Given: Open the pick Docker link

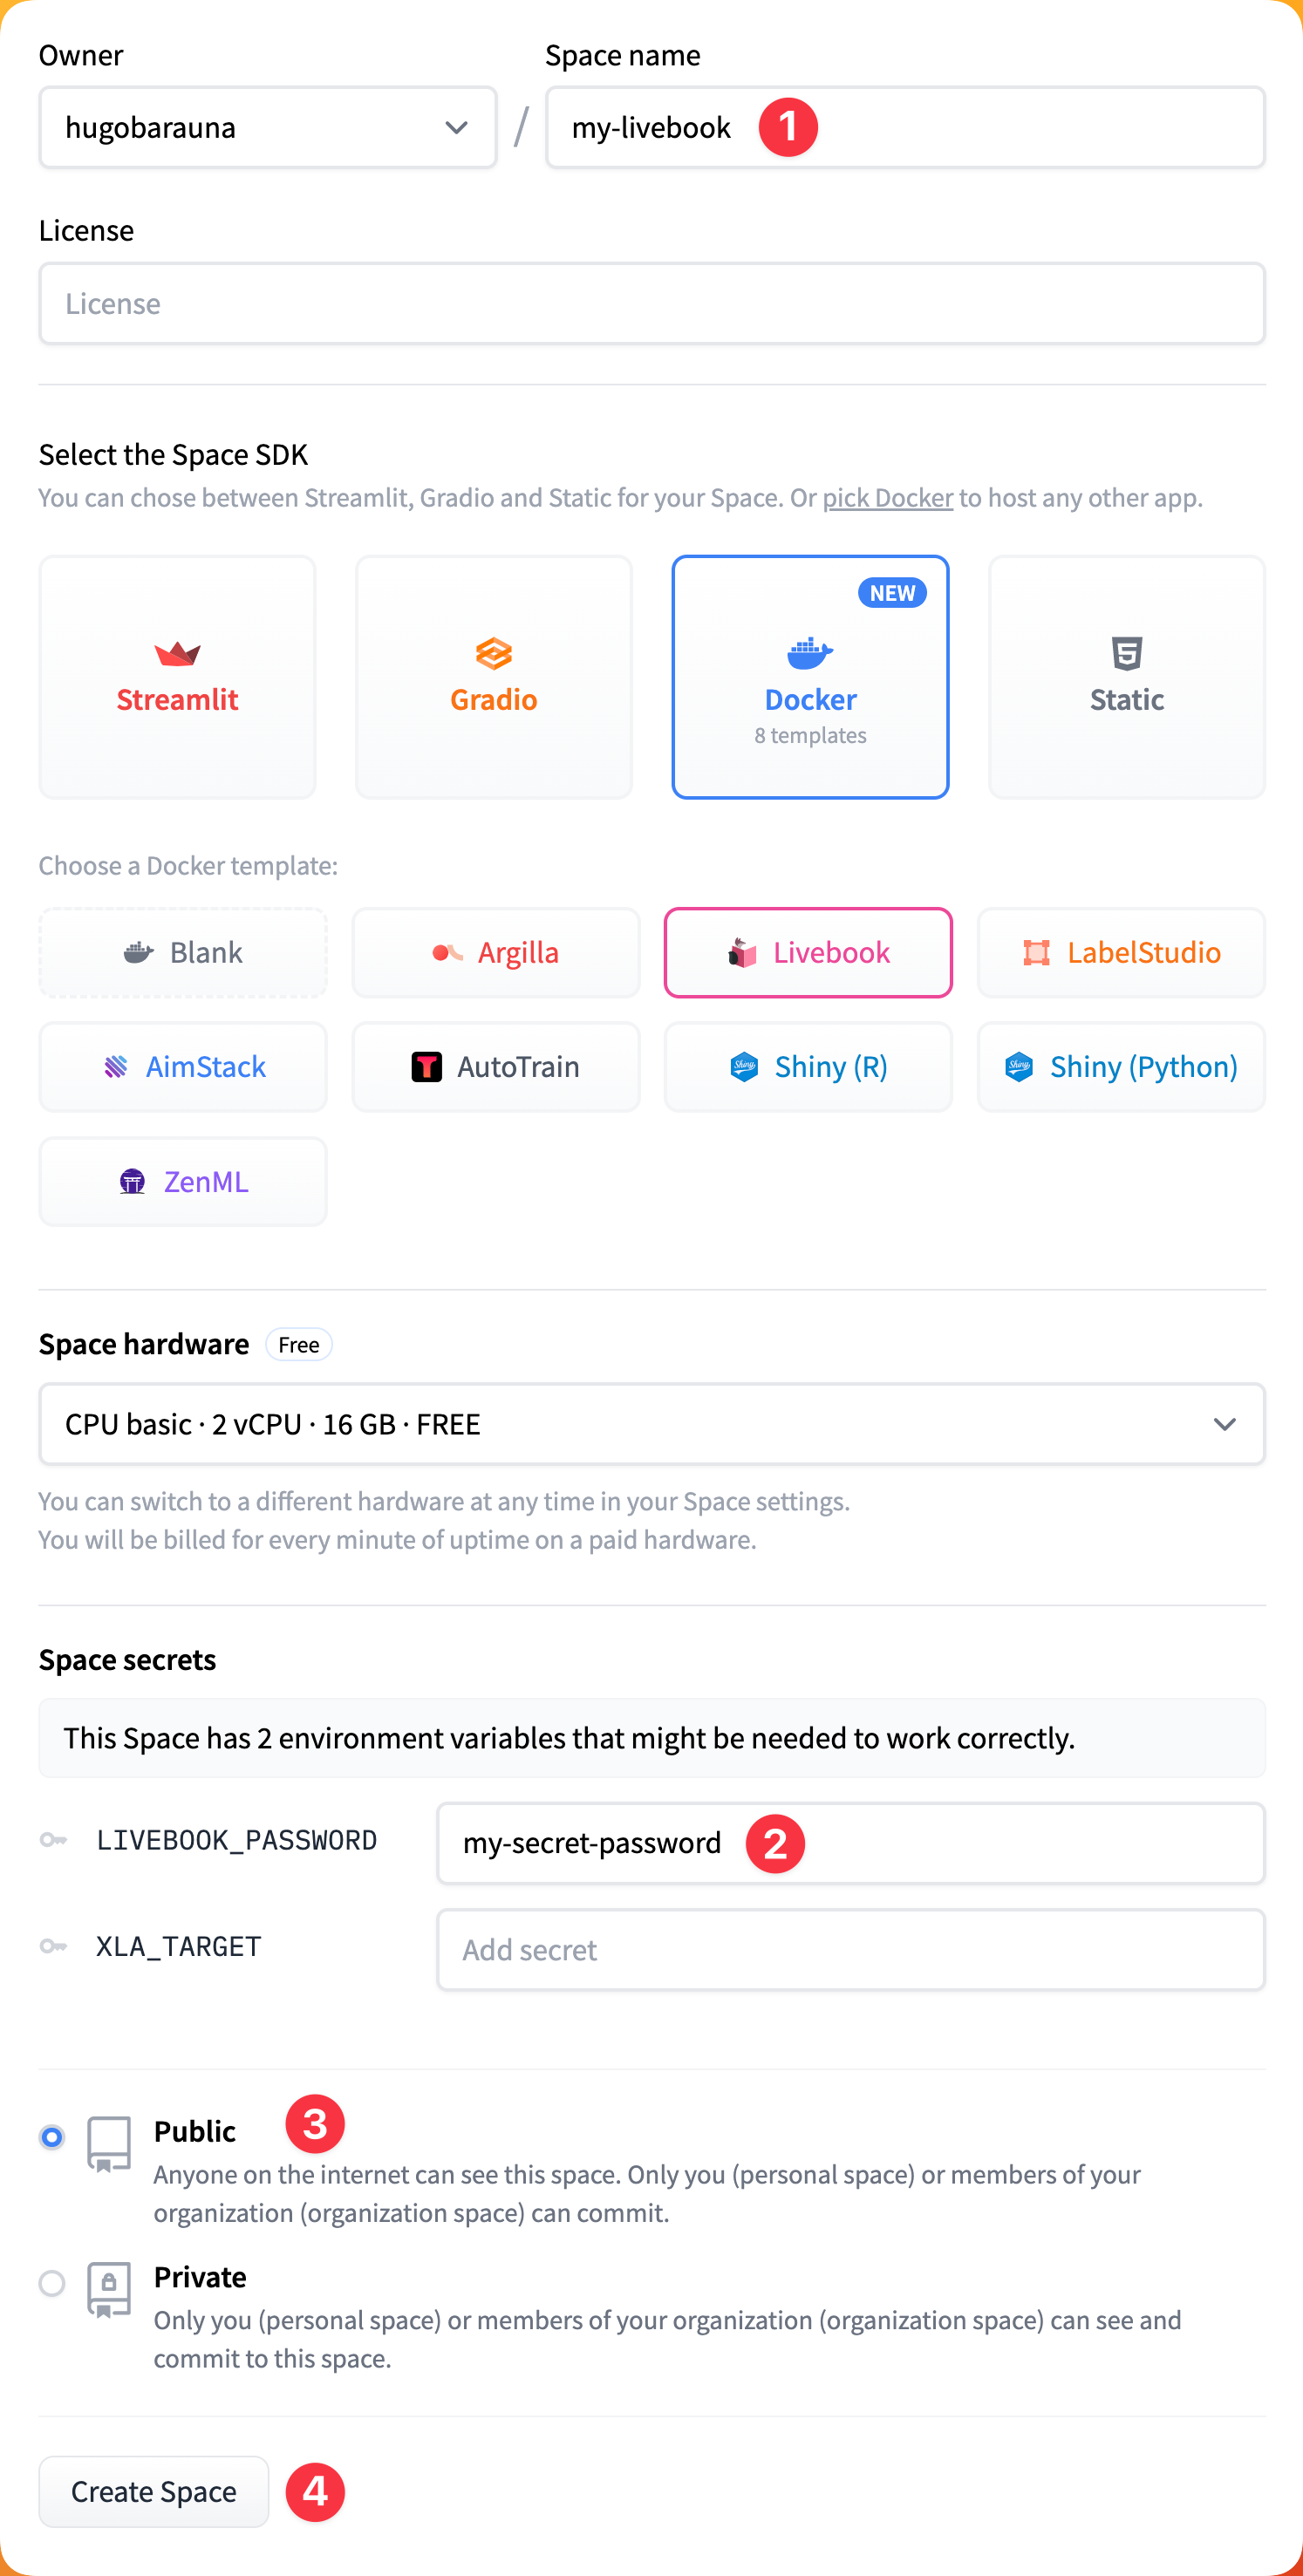Looking at the screenshot, I should pos(888,497).
